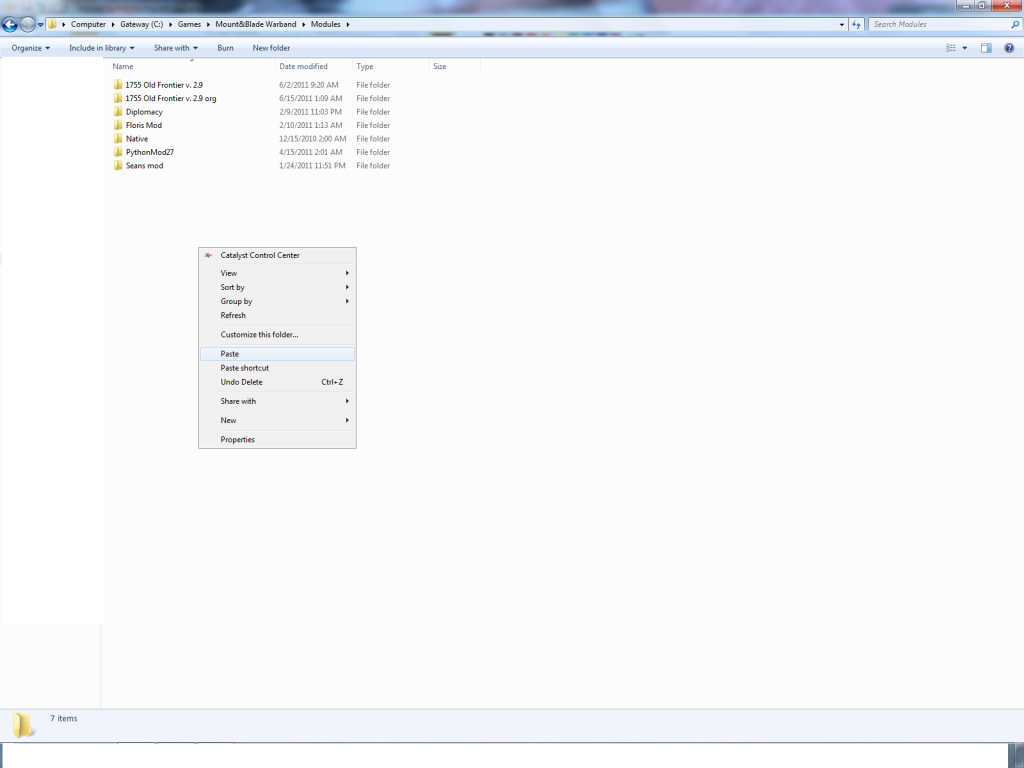Click the Catalyst Control Center menu icon

208,256
